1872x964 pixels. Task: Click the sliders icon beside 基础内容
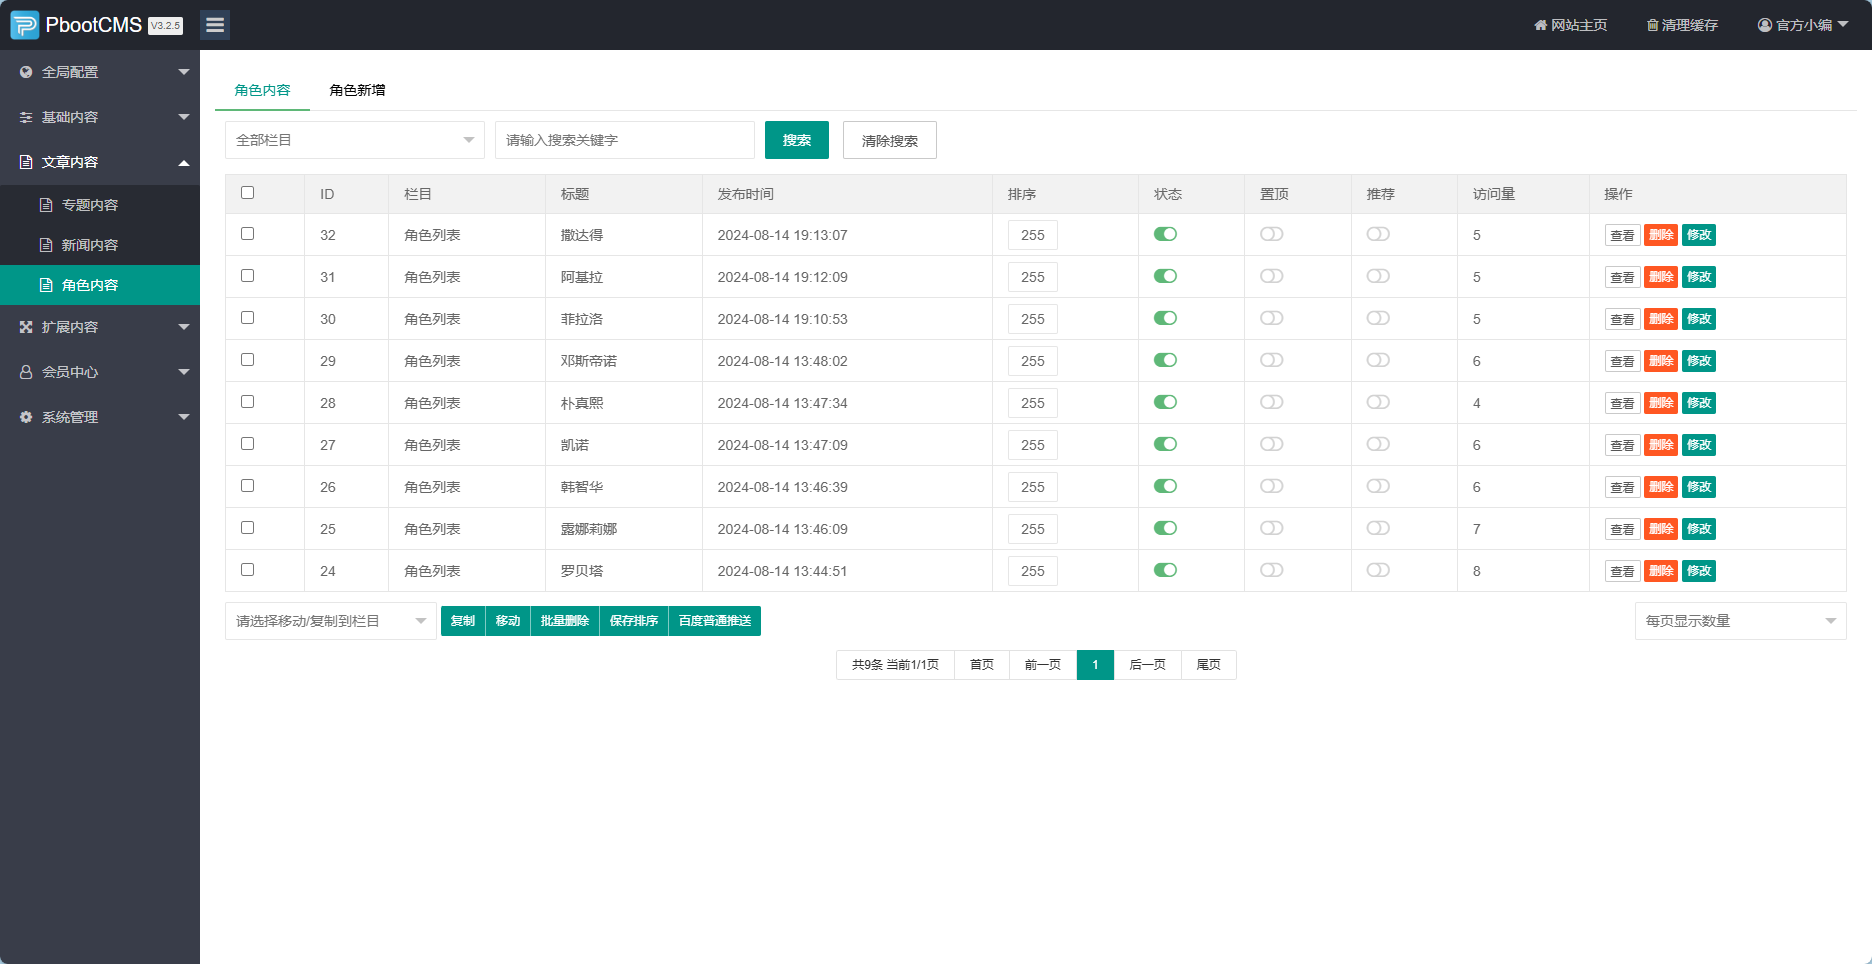coord(26,117)
